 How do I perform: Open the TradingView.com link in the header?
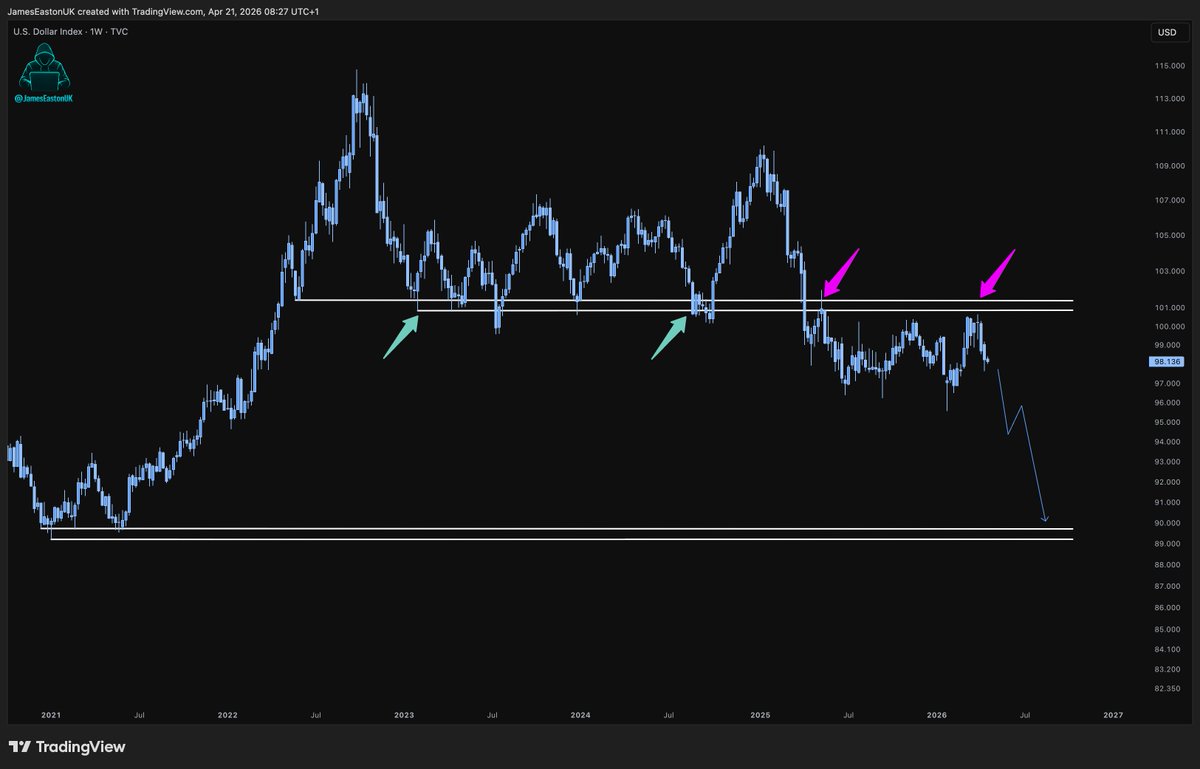(x=165, y=9)
